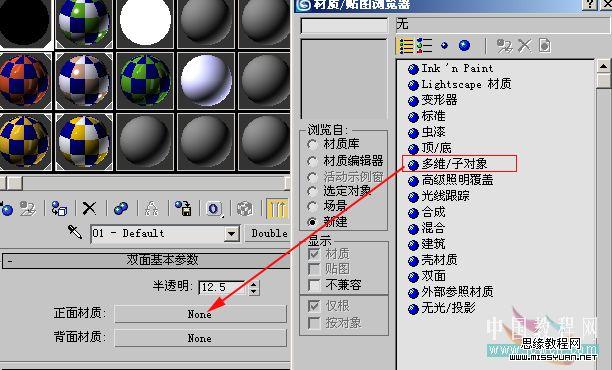612x370 pixels.
Task: Select 标准 material
Action: 426,116
